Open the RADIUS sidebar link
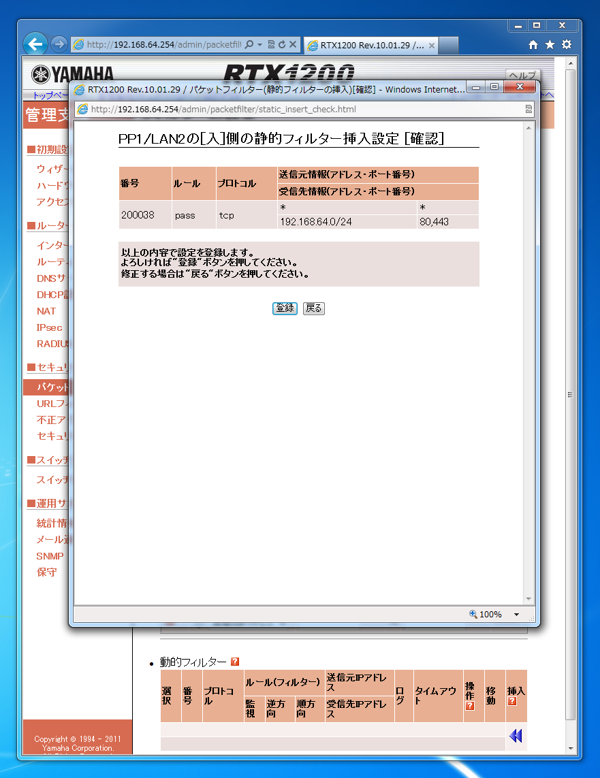 point(52,344)
